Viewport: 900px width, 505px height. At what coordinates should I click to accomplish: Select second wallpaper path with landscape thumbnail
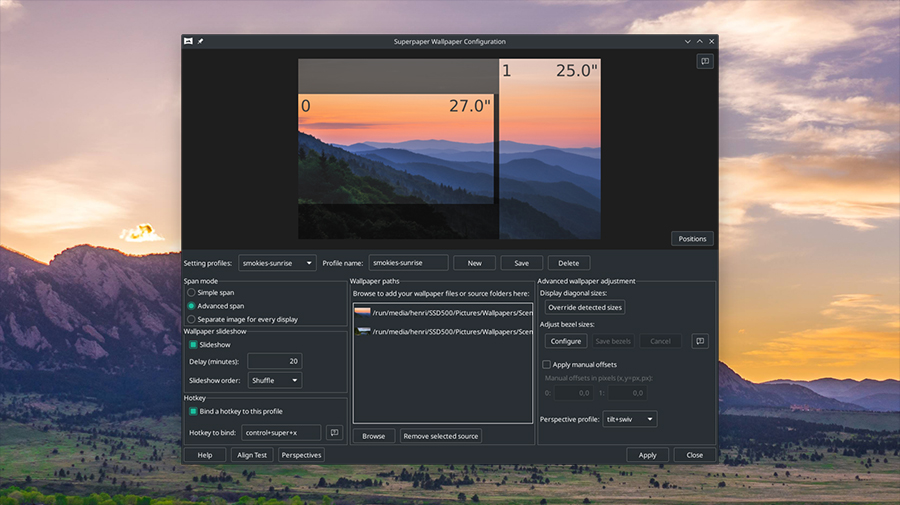tap(443, 331)
